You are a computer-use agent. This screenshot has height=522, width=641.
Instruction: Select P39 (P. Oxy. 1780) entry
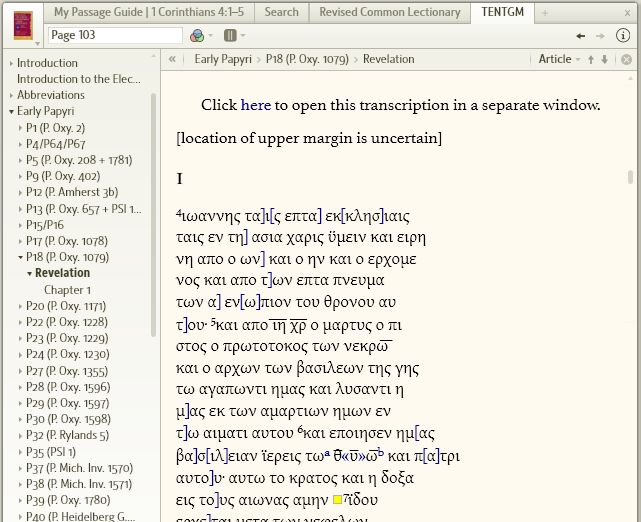click(68, 500)
